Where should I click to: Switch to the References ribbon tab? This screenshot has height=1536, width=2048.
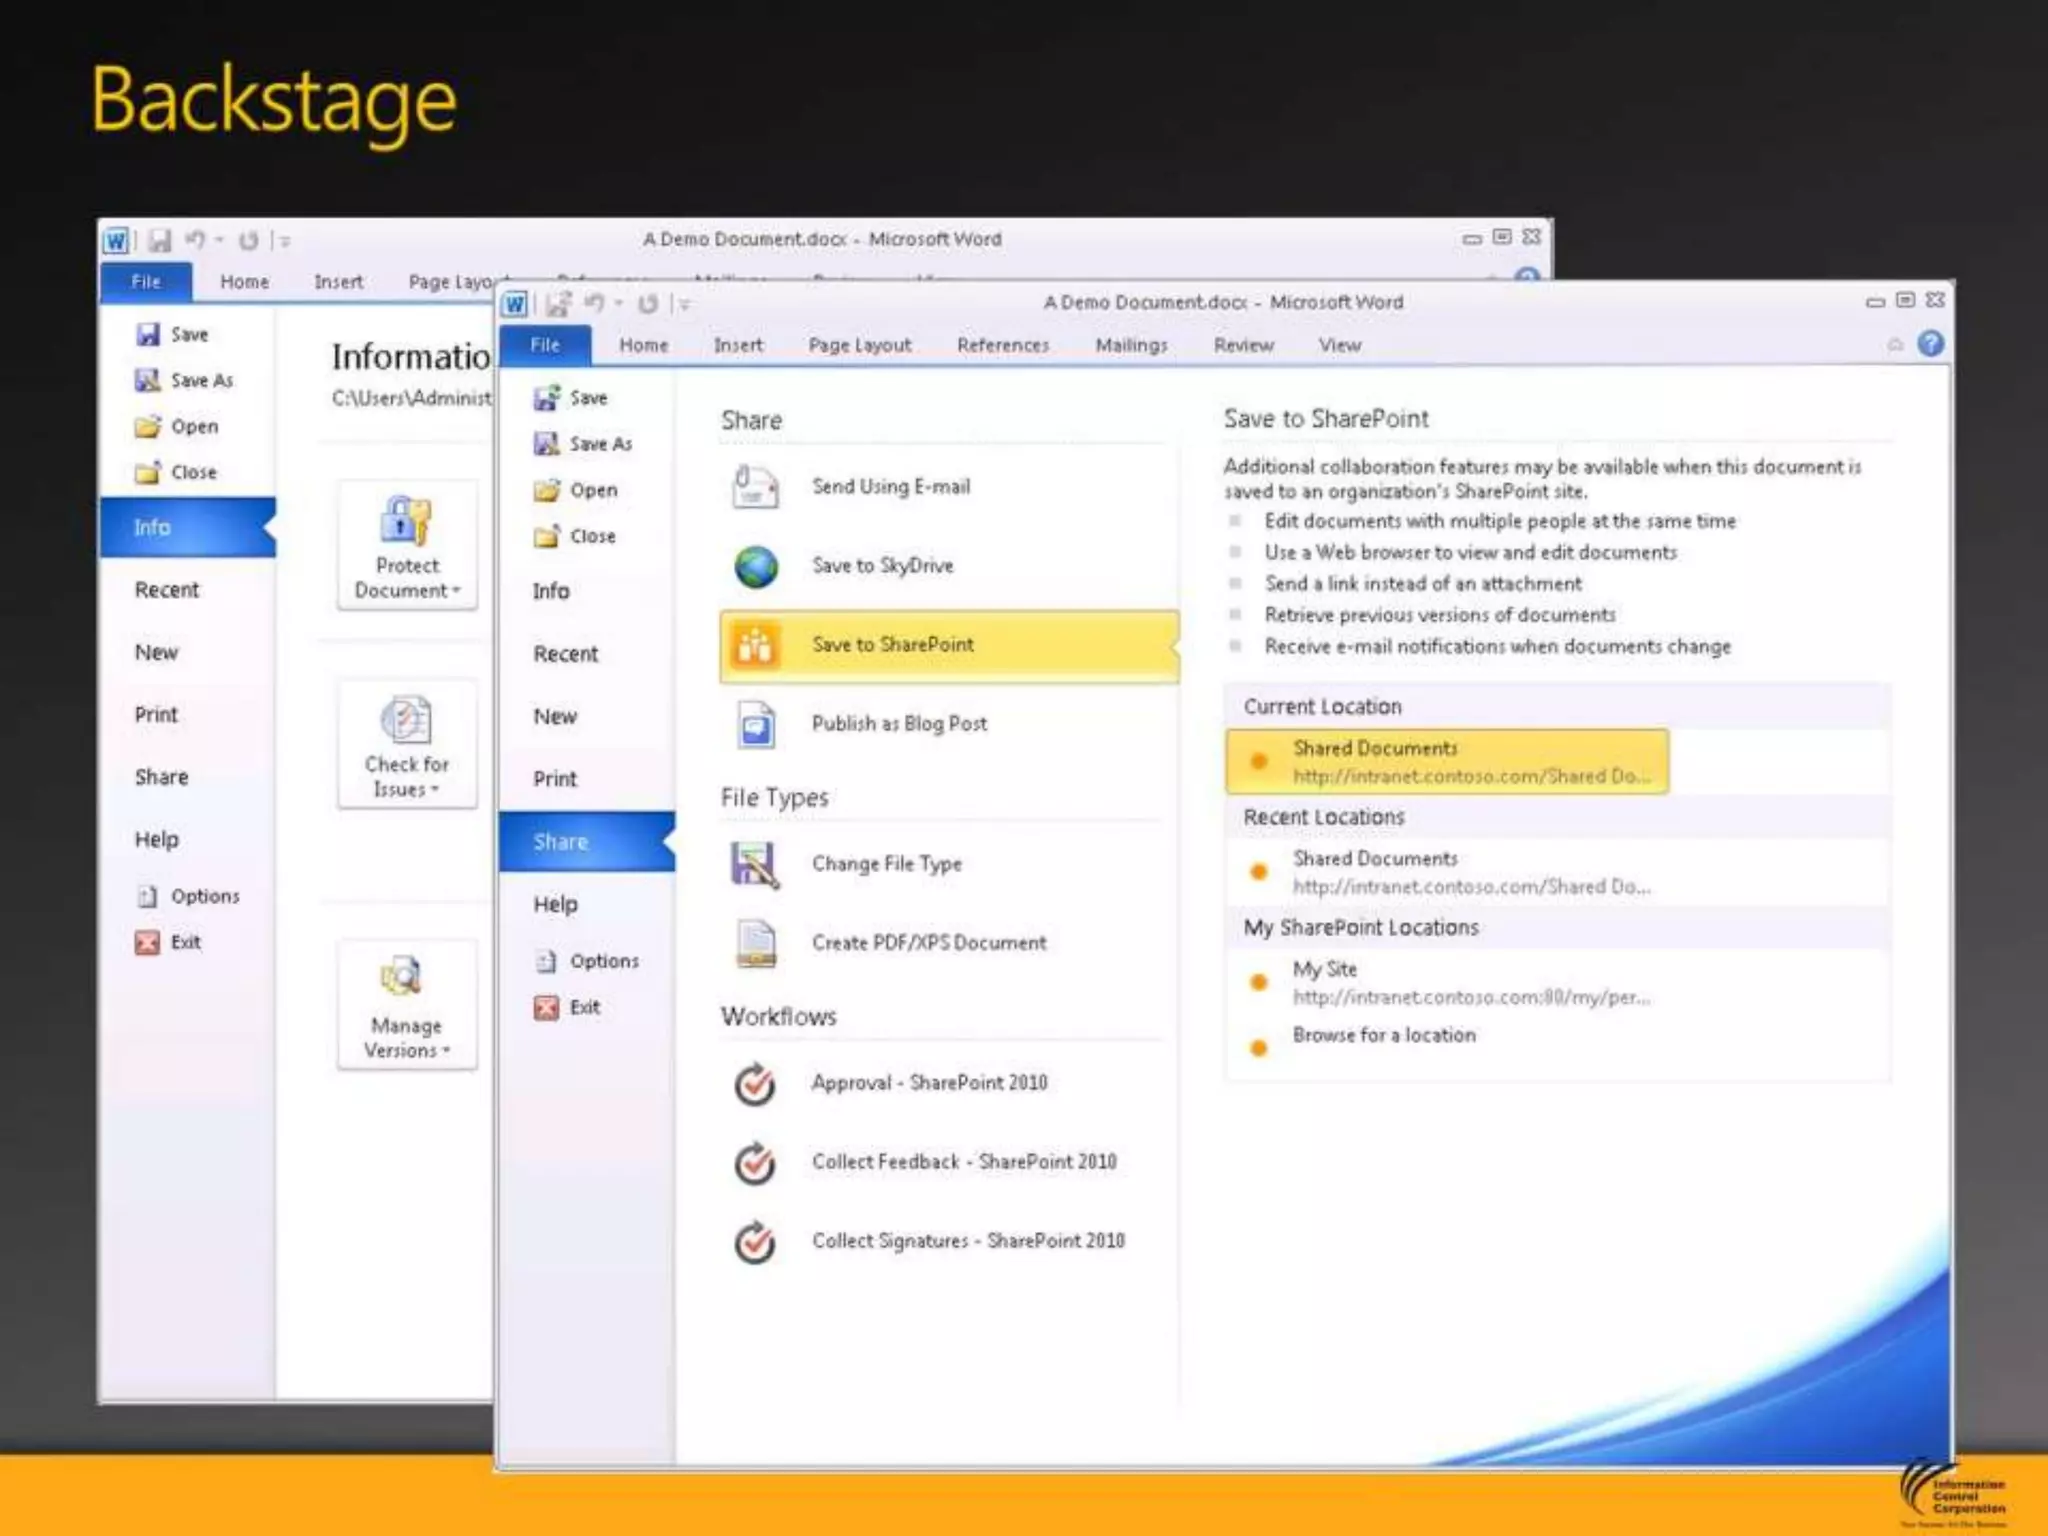click(x=1002, y=345)
